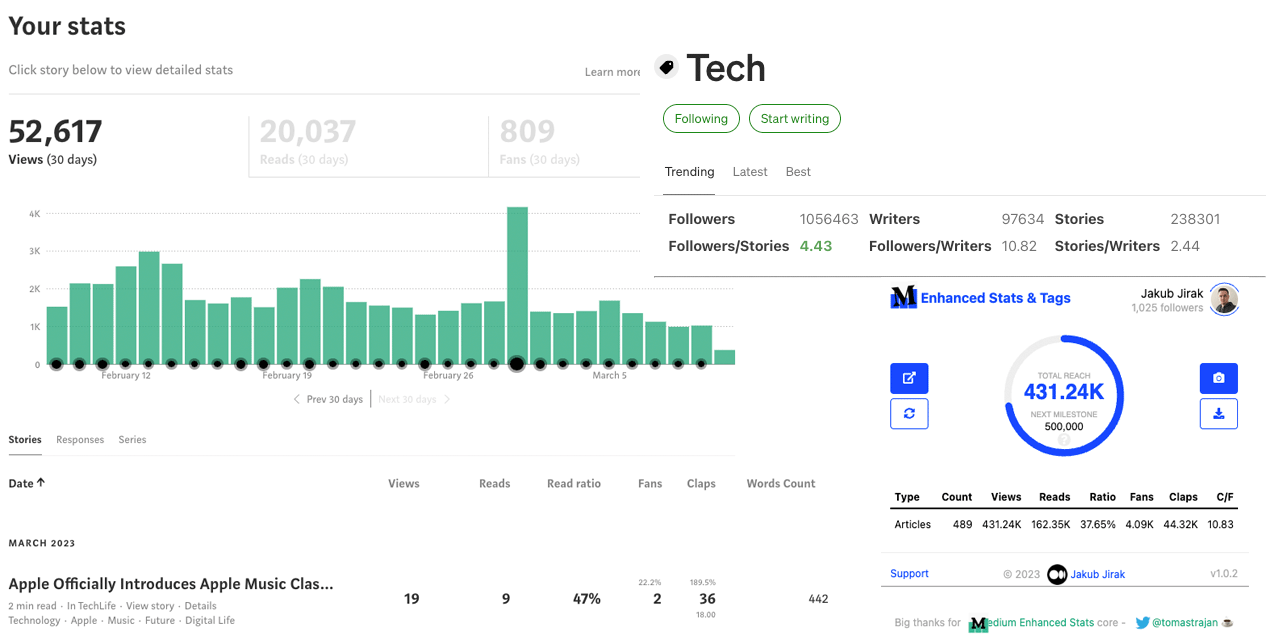This screenshot has height=640, width=1280.
Task: Switch to the Series tab
Action: (132, 439)
